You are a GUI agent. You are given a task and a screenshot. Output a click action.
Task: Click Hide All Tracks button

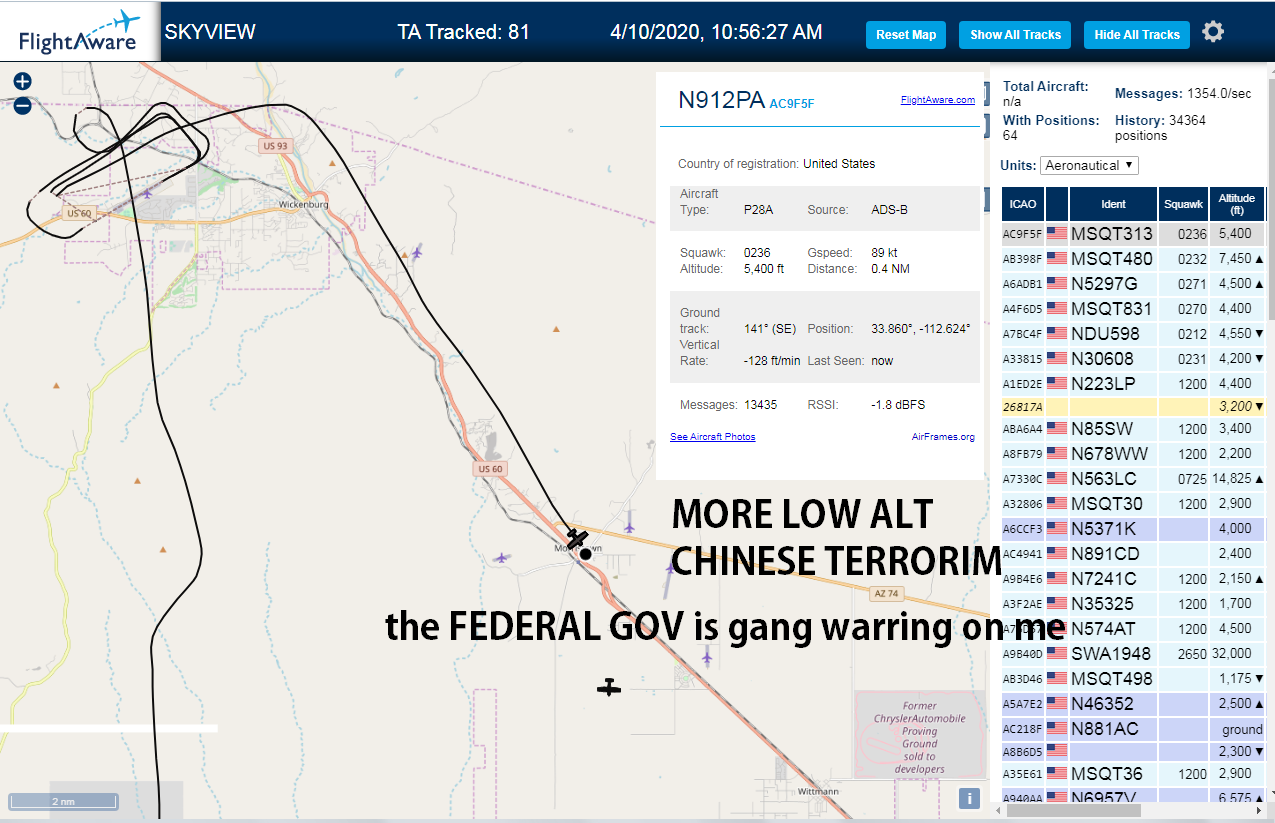click(x=1137, y=35)
